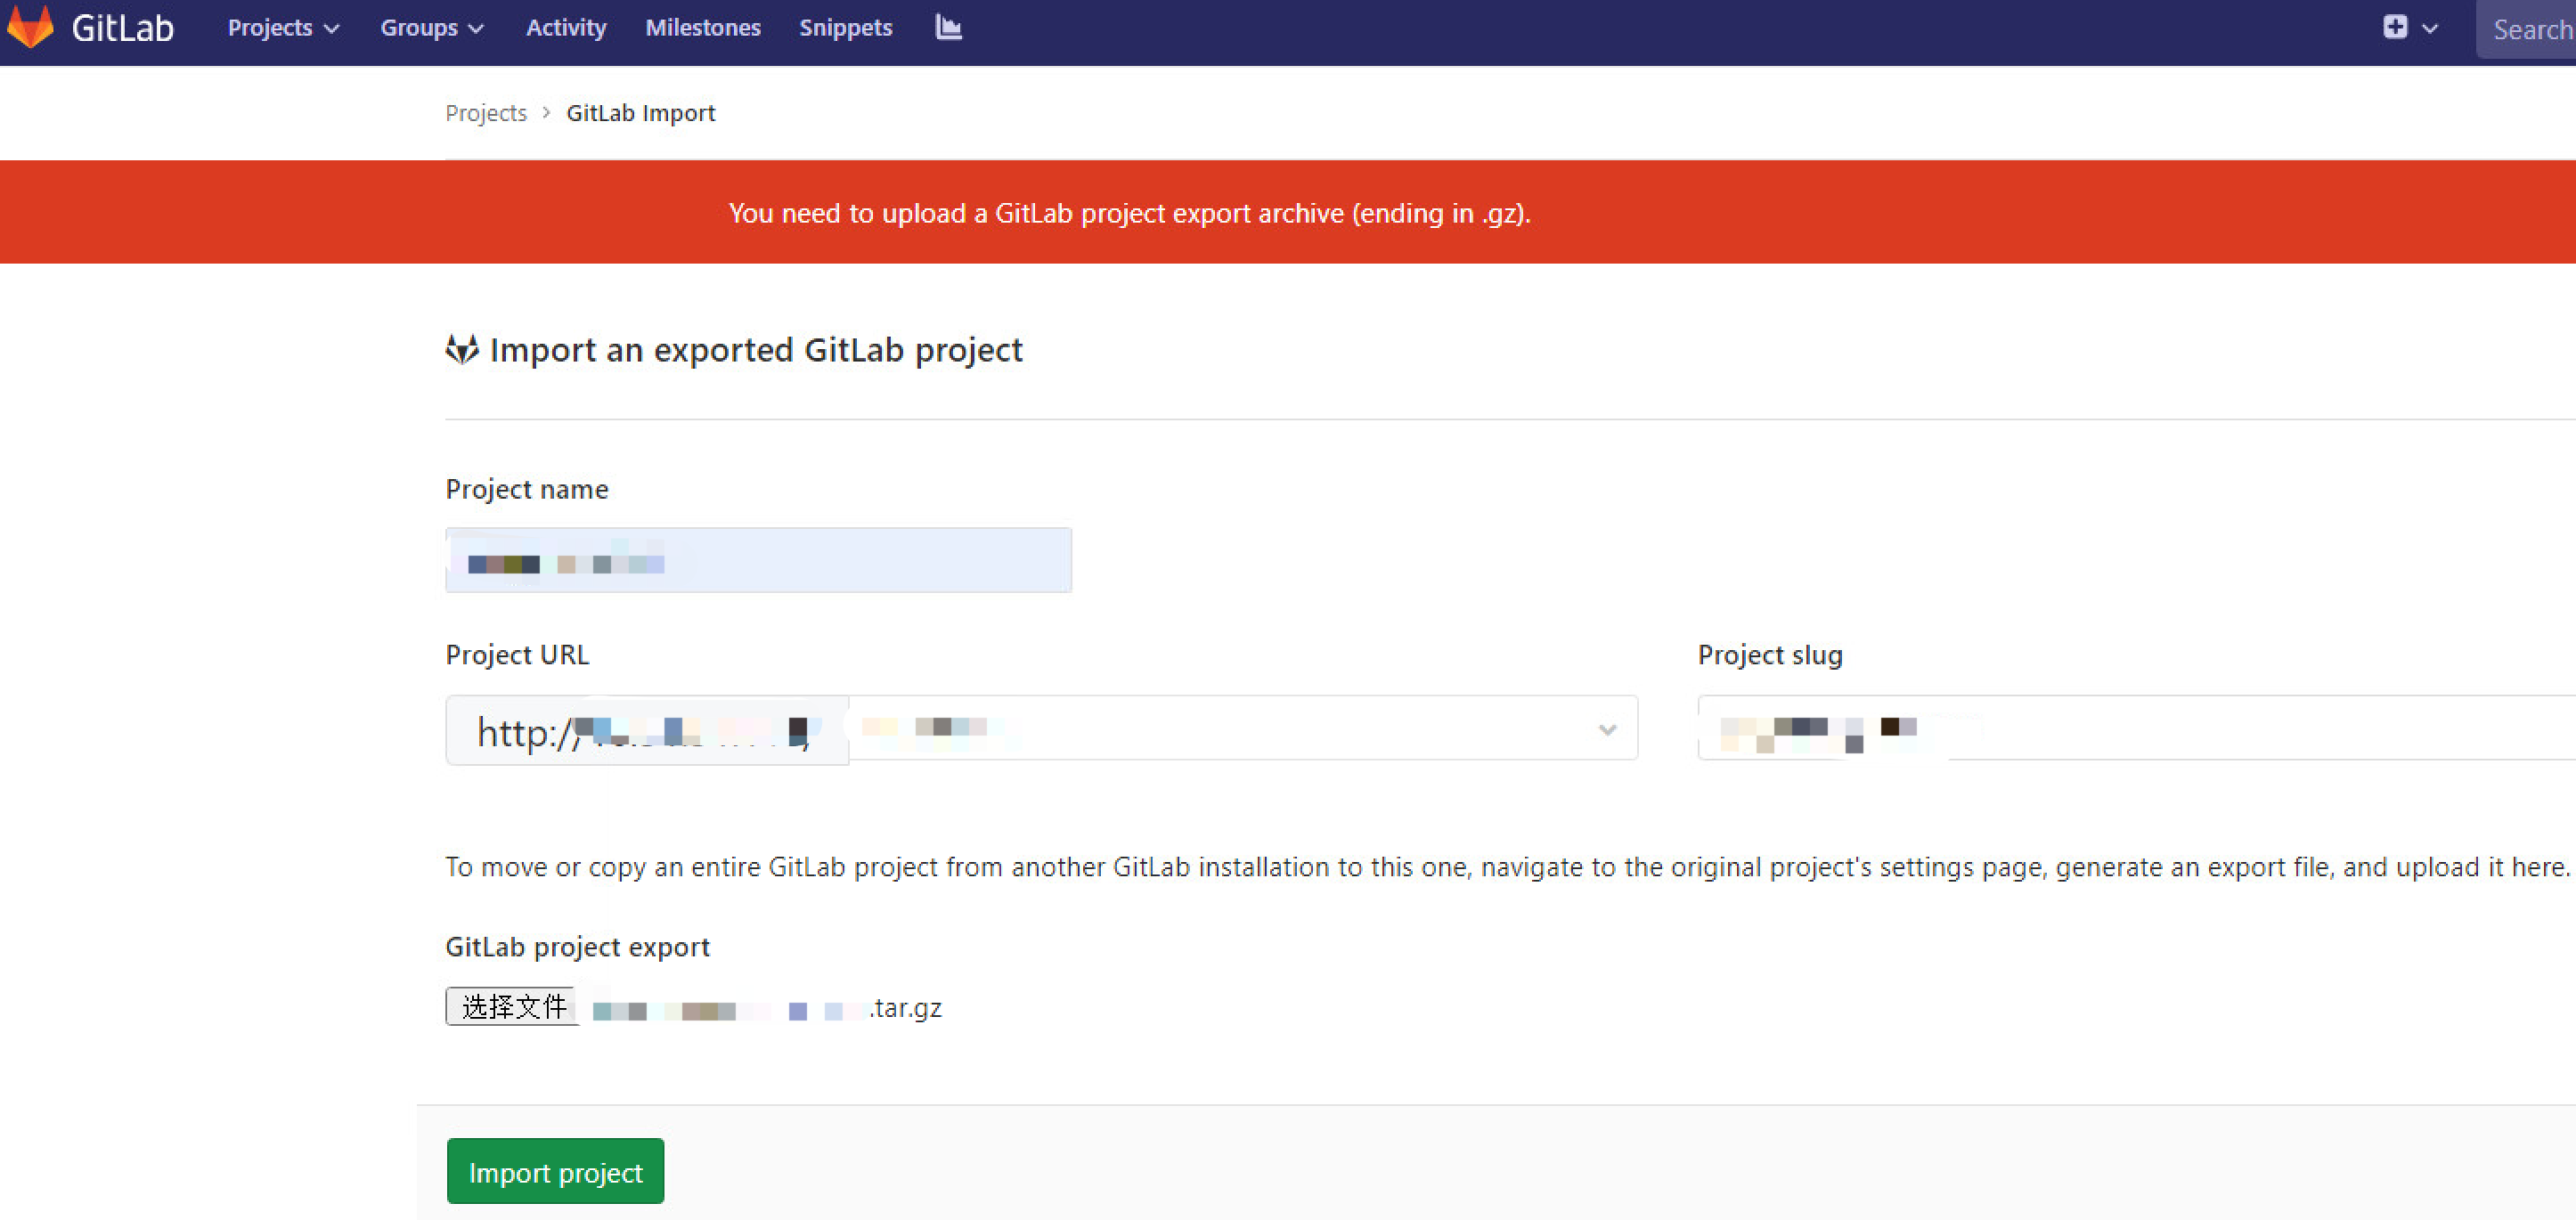Viewport: 2576px width, 1220px height.
Task: Click the Search box in navbar
Action: [x=2530, y=30]
